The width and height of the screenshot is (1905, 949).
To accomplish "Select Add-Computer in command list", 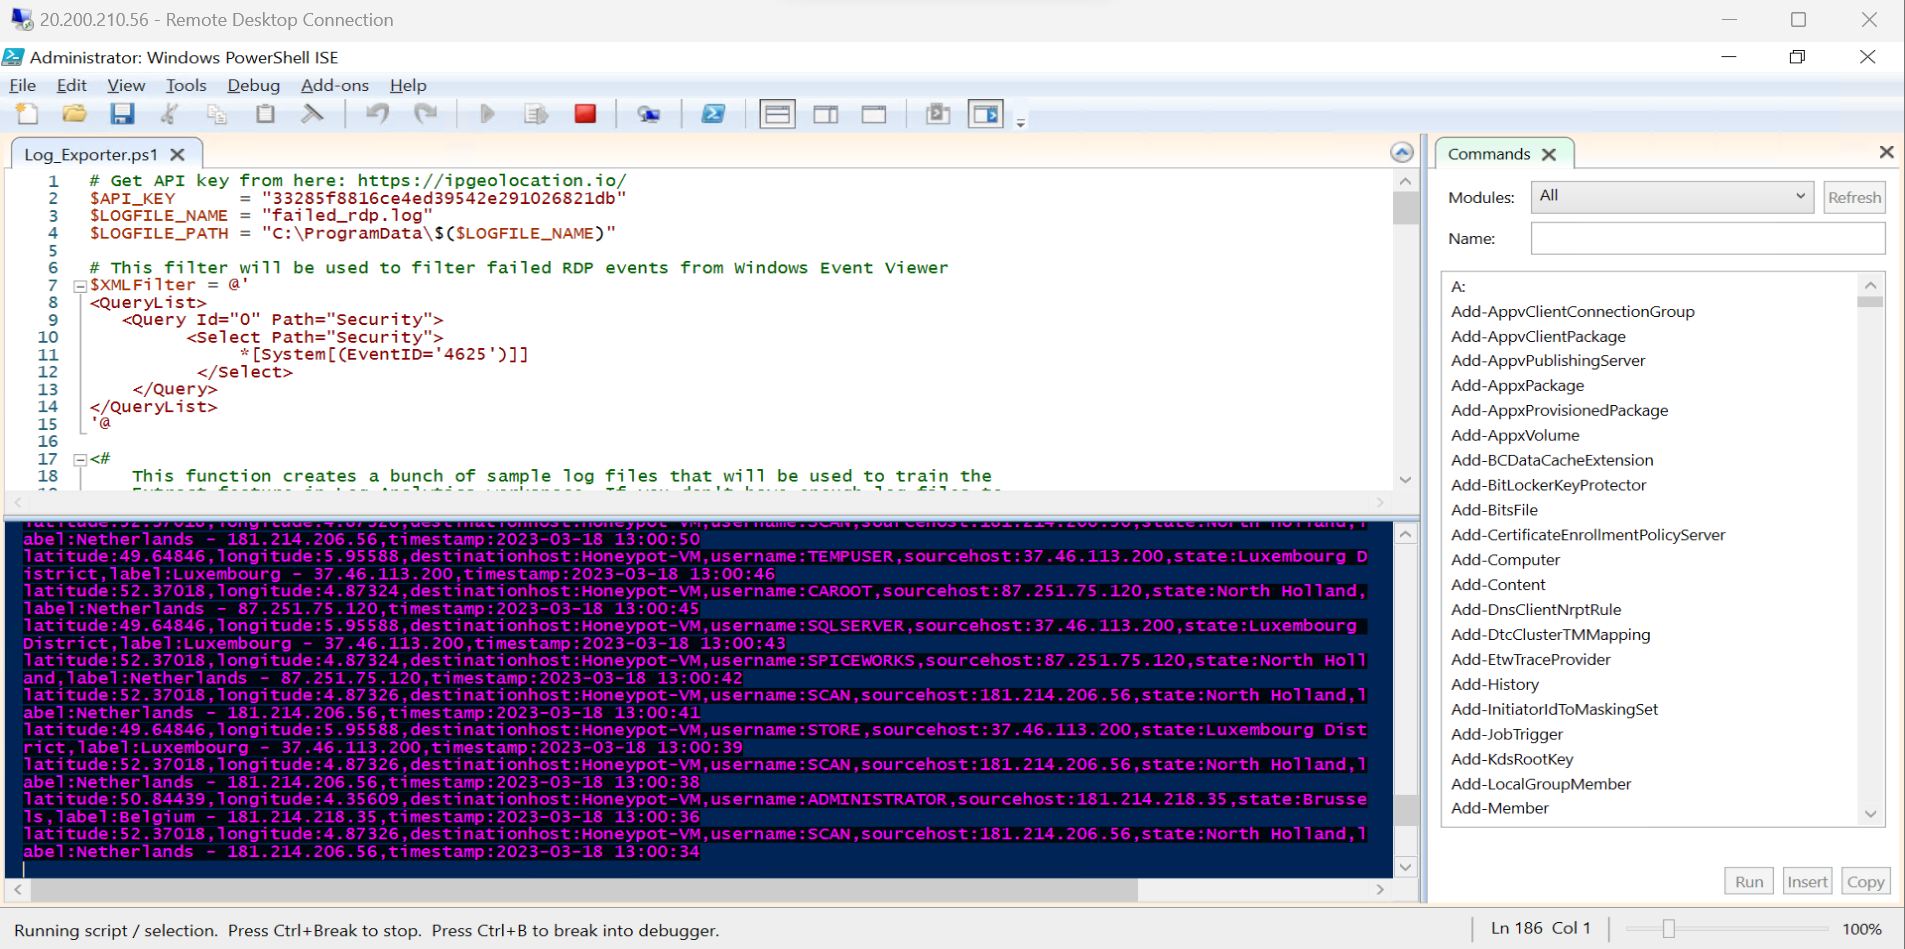I will coord(1505,560).
